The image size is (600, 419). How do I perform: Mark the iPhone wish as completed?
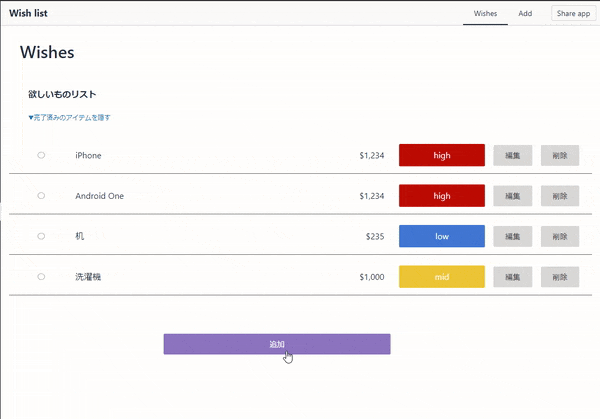[x=41, y=155]
